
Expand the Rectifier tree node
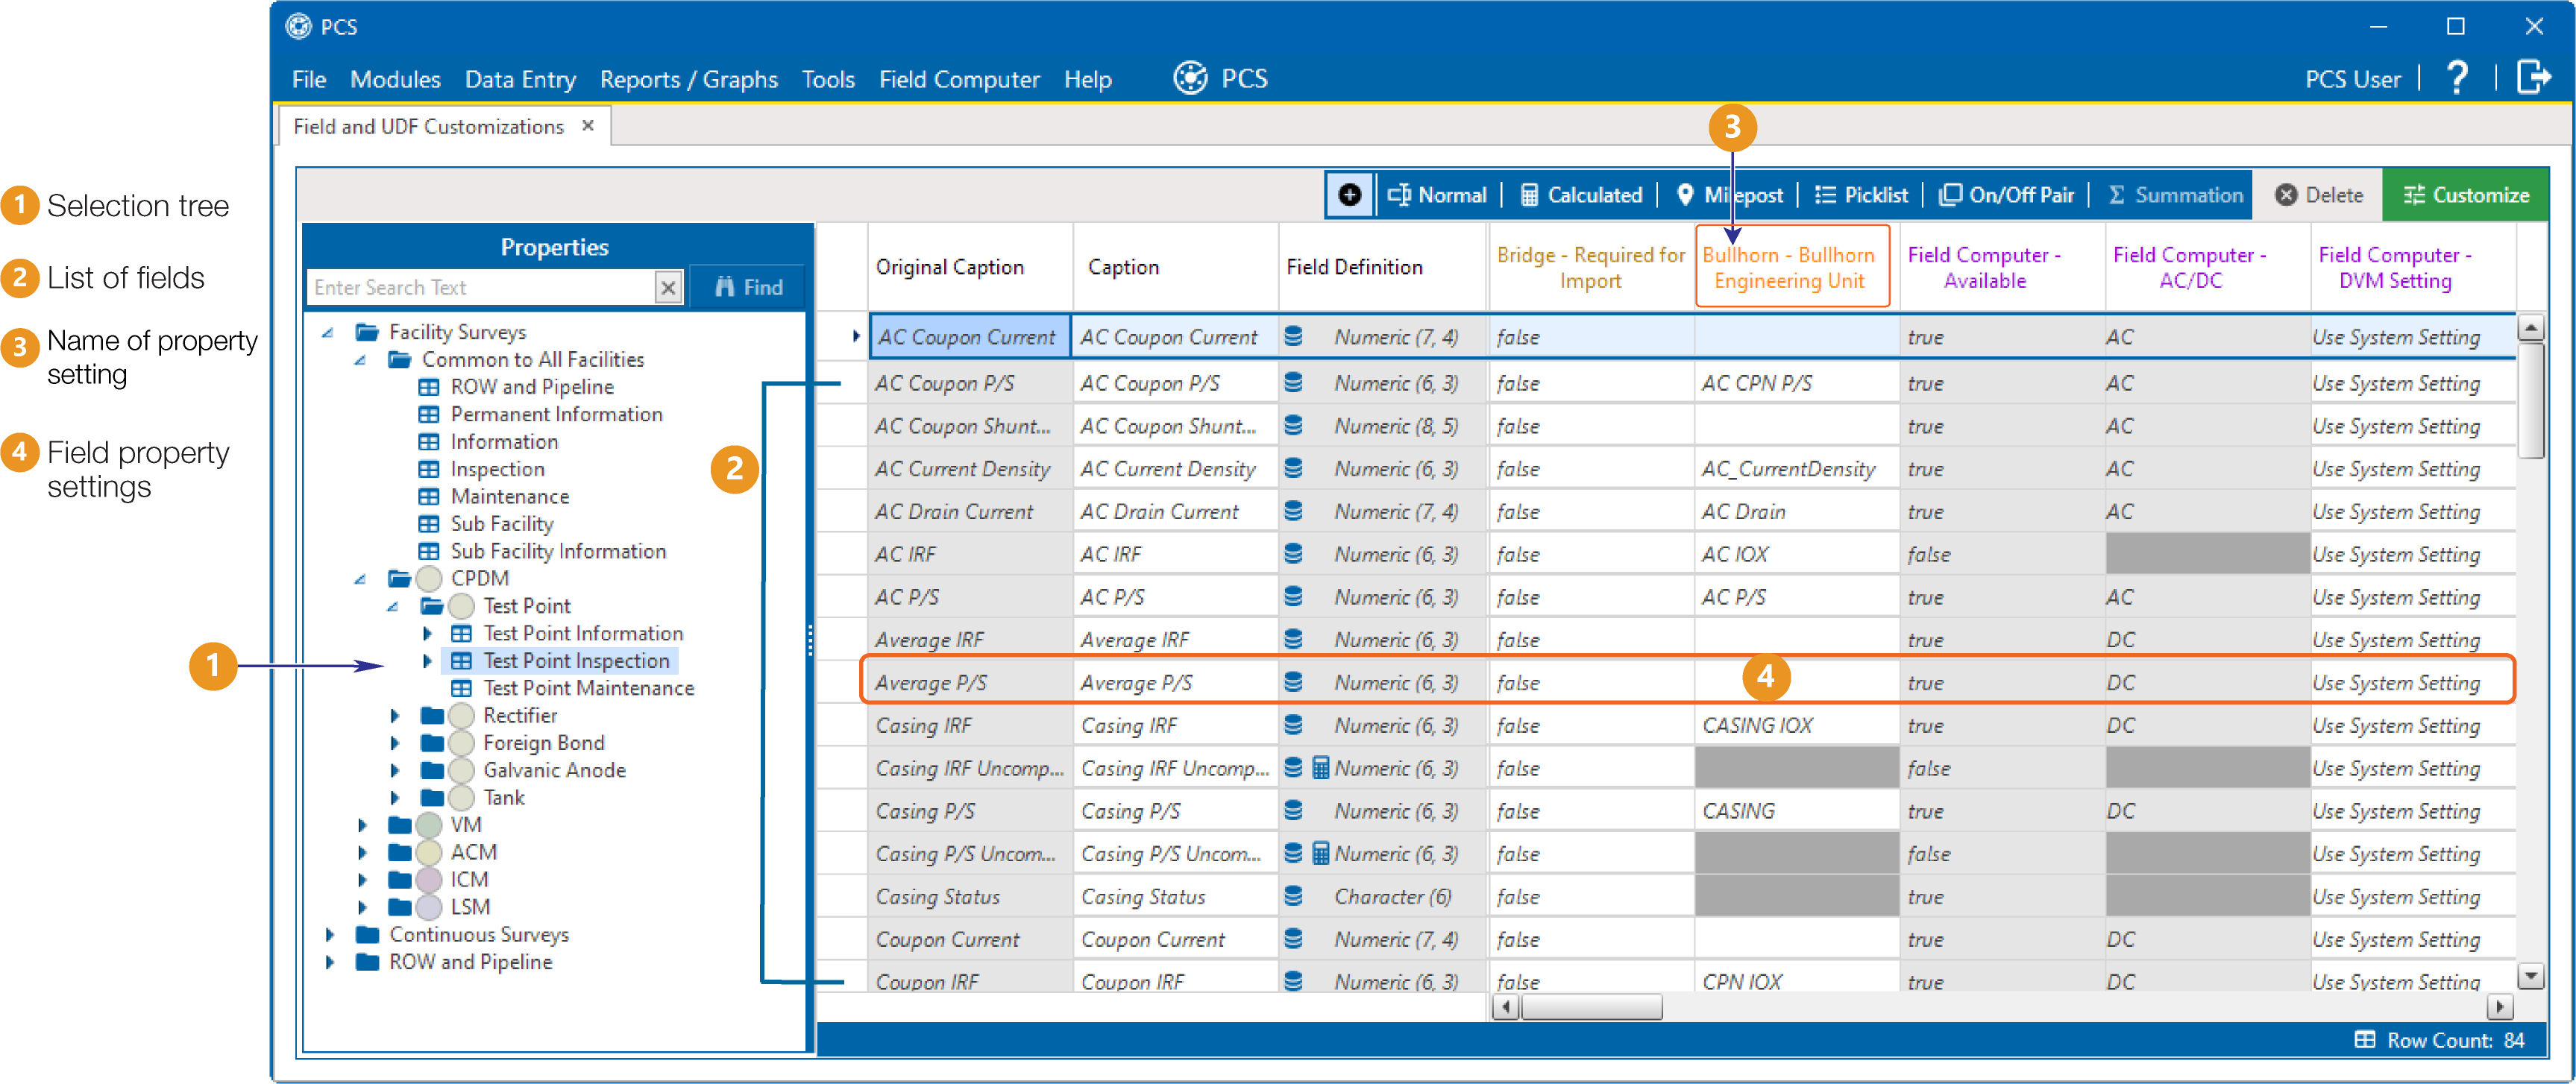point(395,715)
